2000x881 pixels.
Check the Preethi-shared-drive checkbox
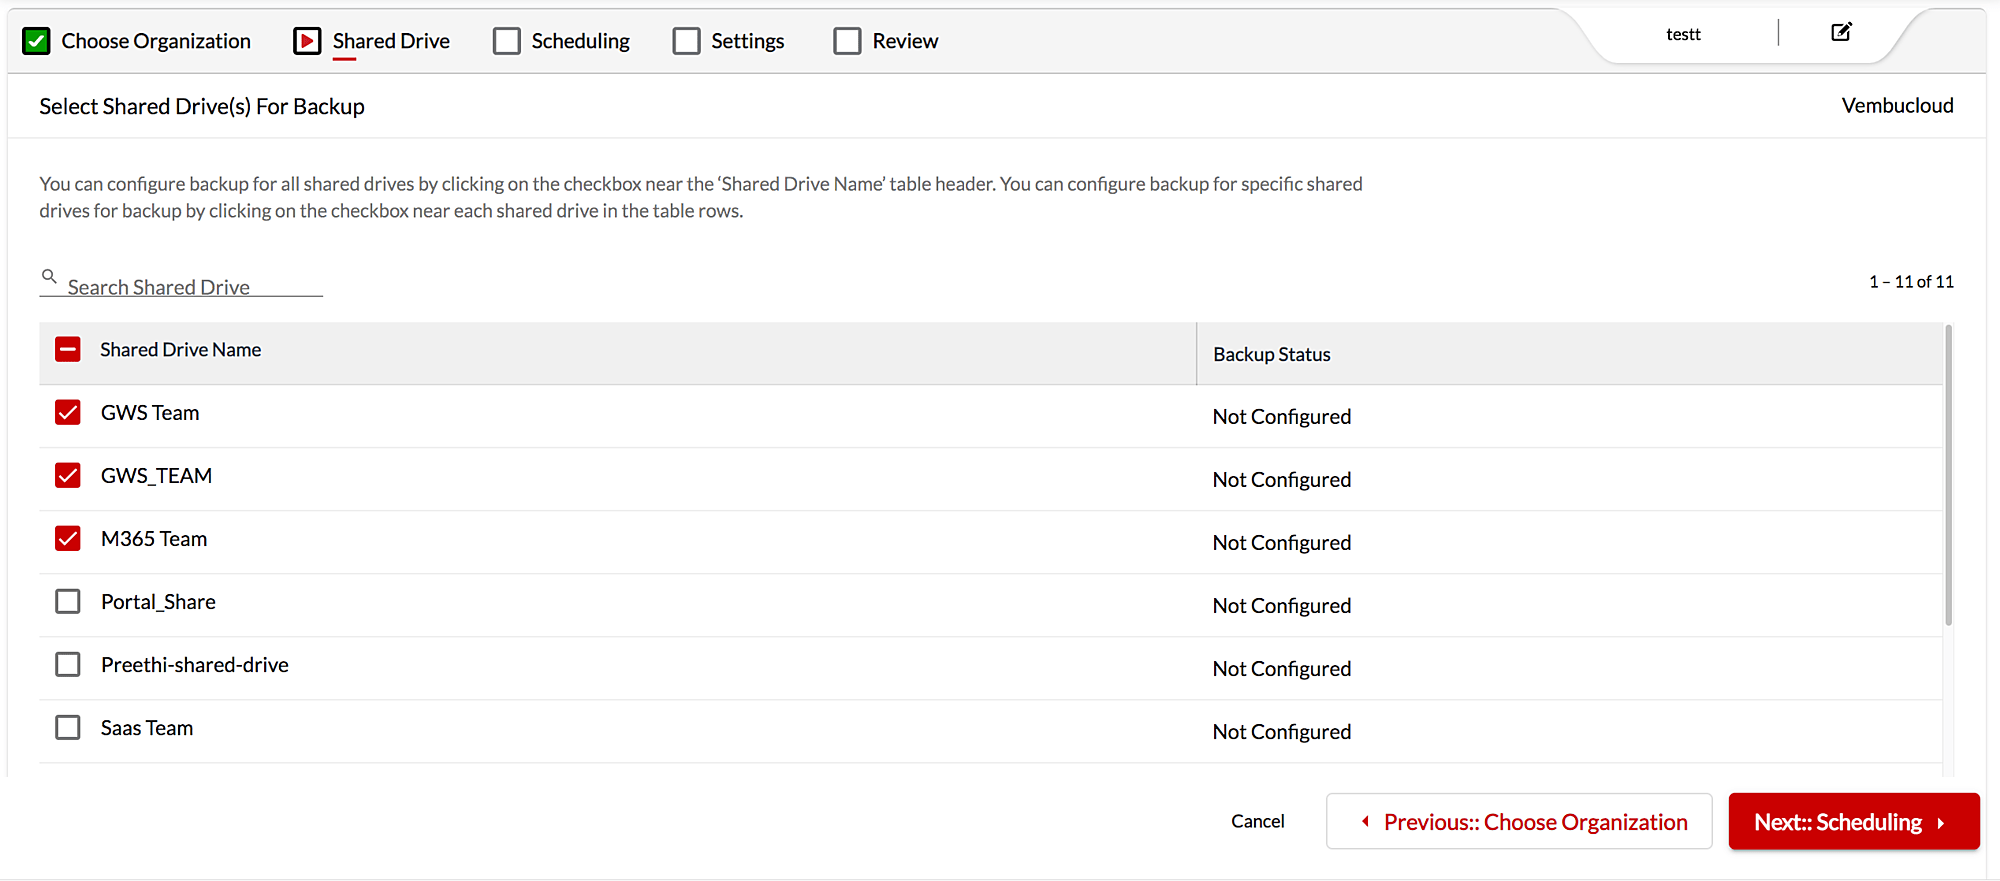click(x=68, y=664)
